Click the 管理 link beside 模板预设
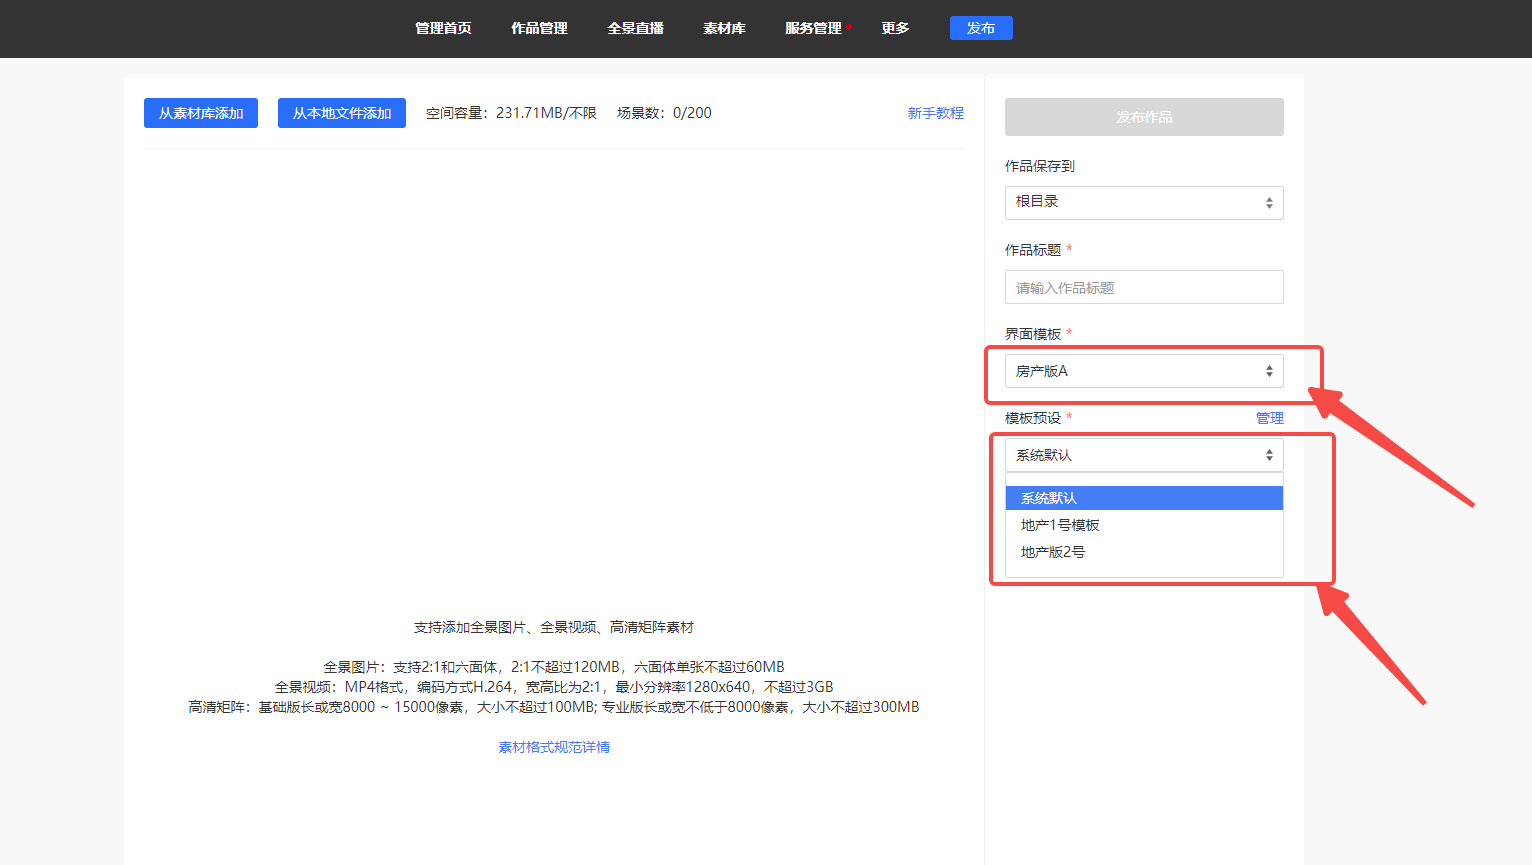 tap(1269, 418)
